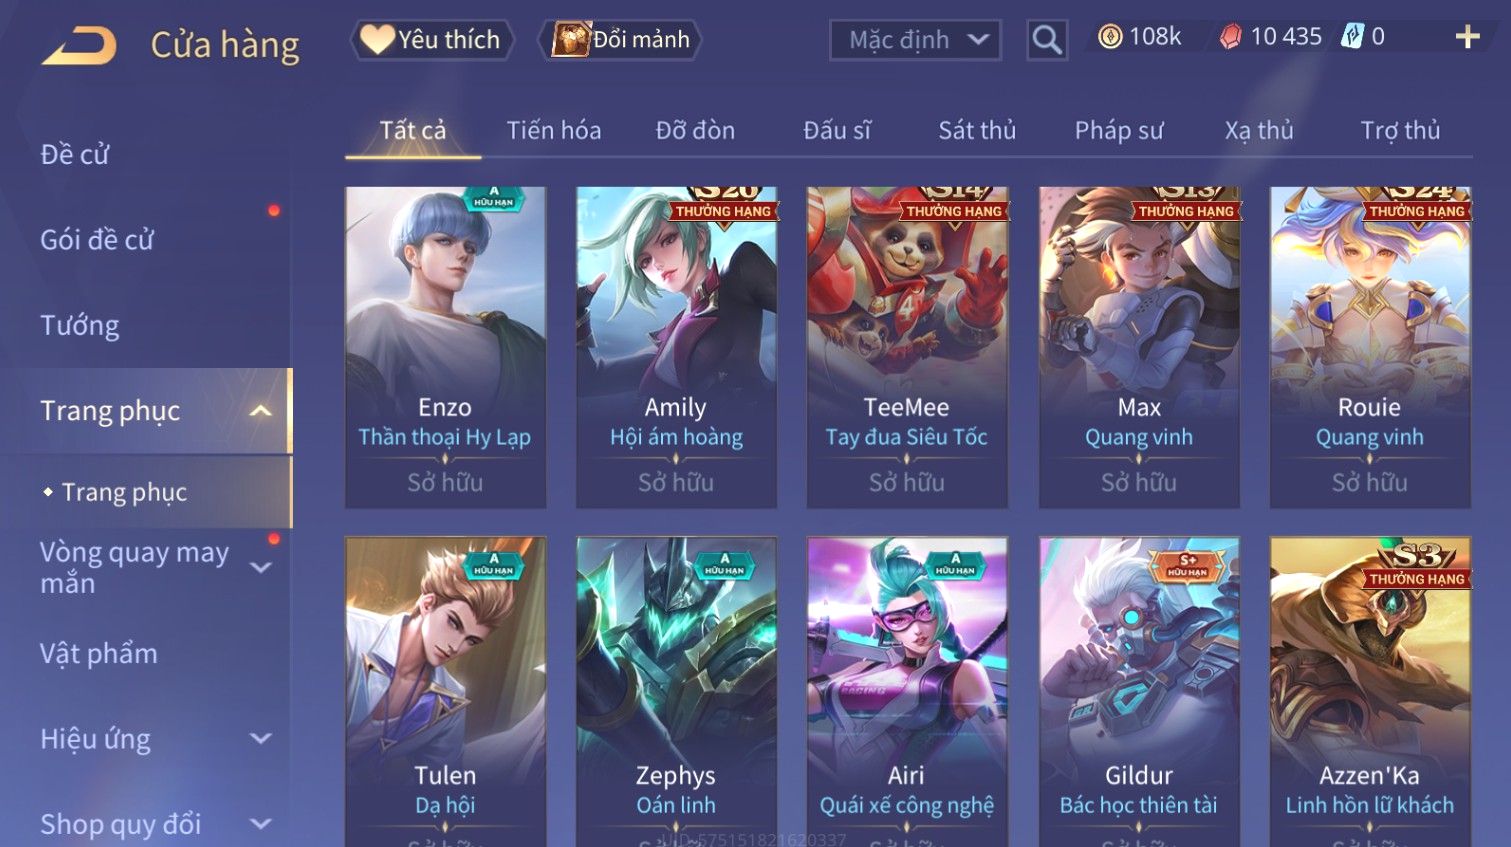This screenshot has width=1511, height=847.
Task: Collapse the Trang phục sidebar section
Action: point(260,411)
